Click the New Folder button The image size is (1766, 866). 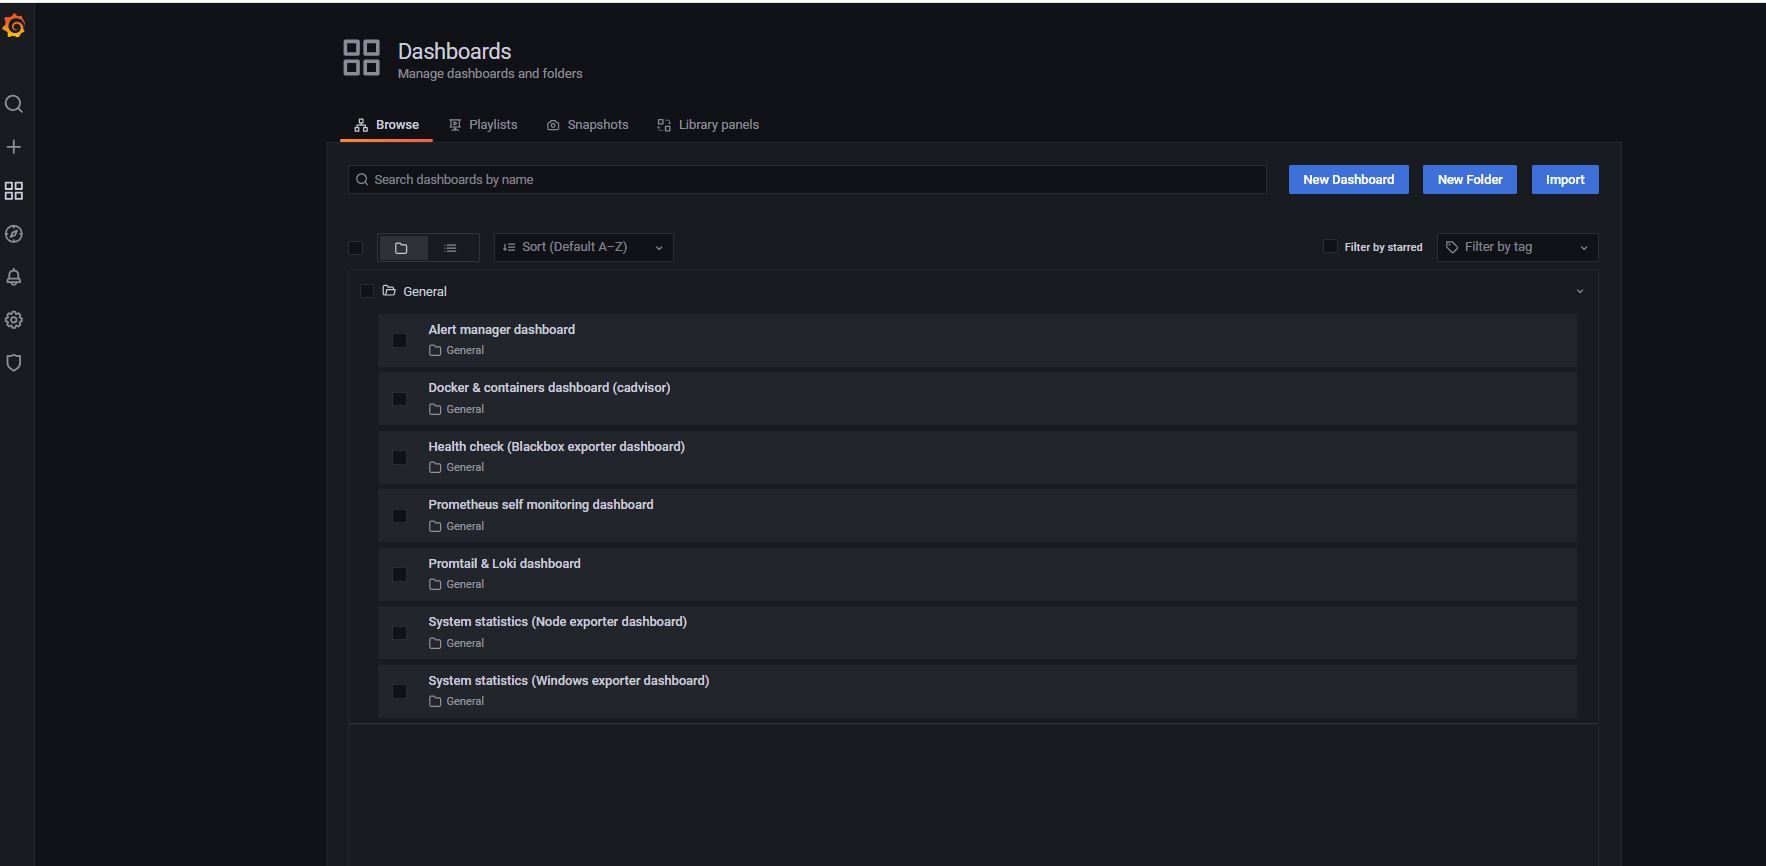1470,180
